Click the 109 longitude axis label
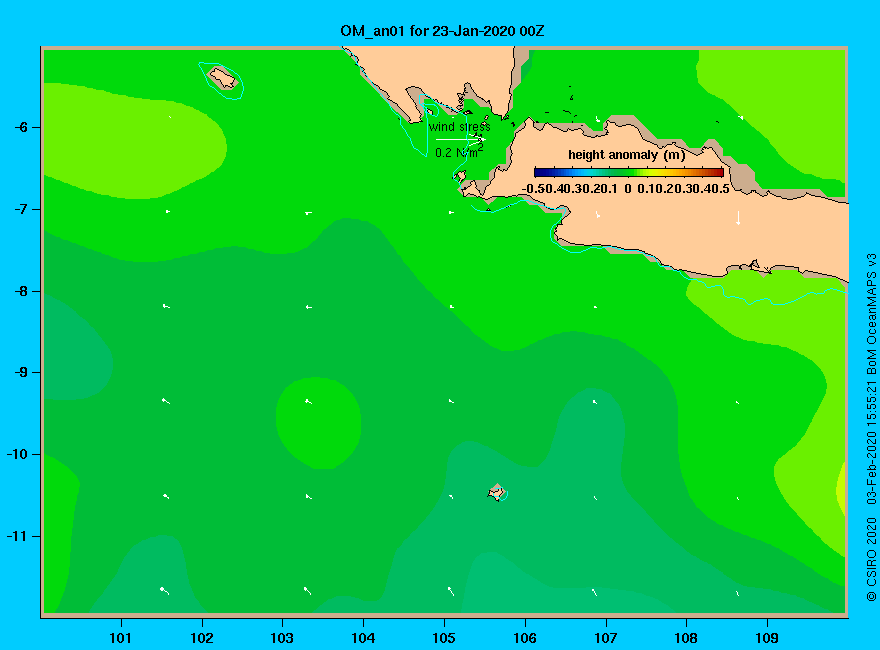The image size is (880, 650). 767,638
